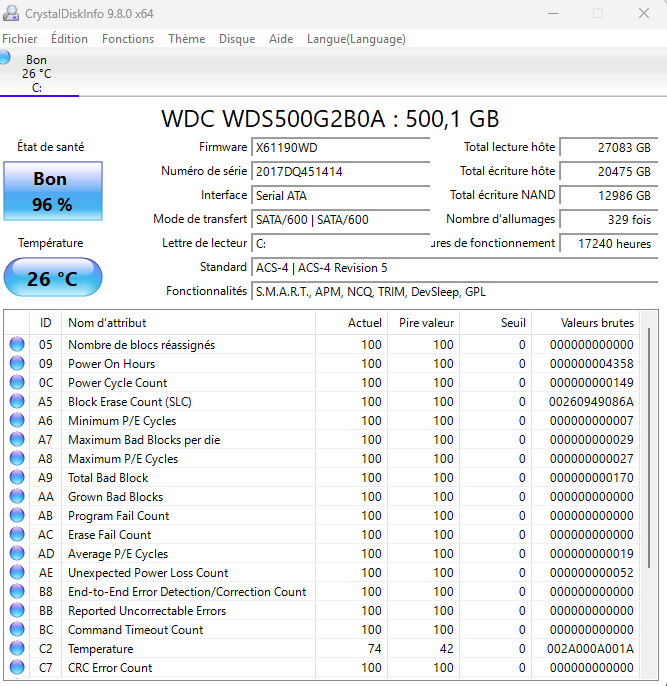Click the Seuil column header
The height and width of the screenshot is (686, 667).
tap(496, 323)
